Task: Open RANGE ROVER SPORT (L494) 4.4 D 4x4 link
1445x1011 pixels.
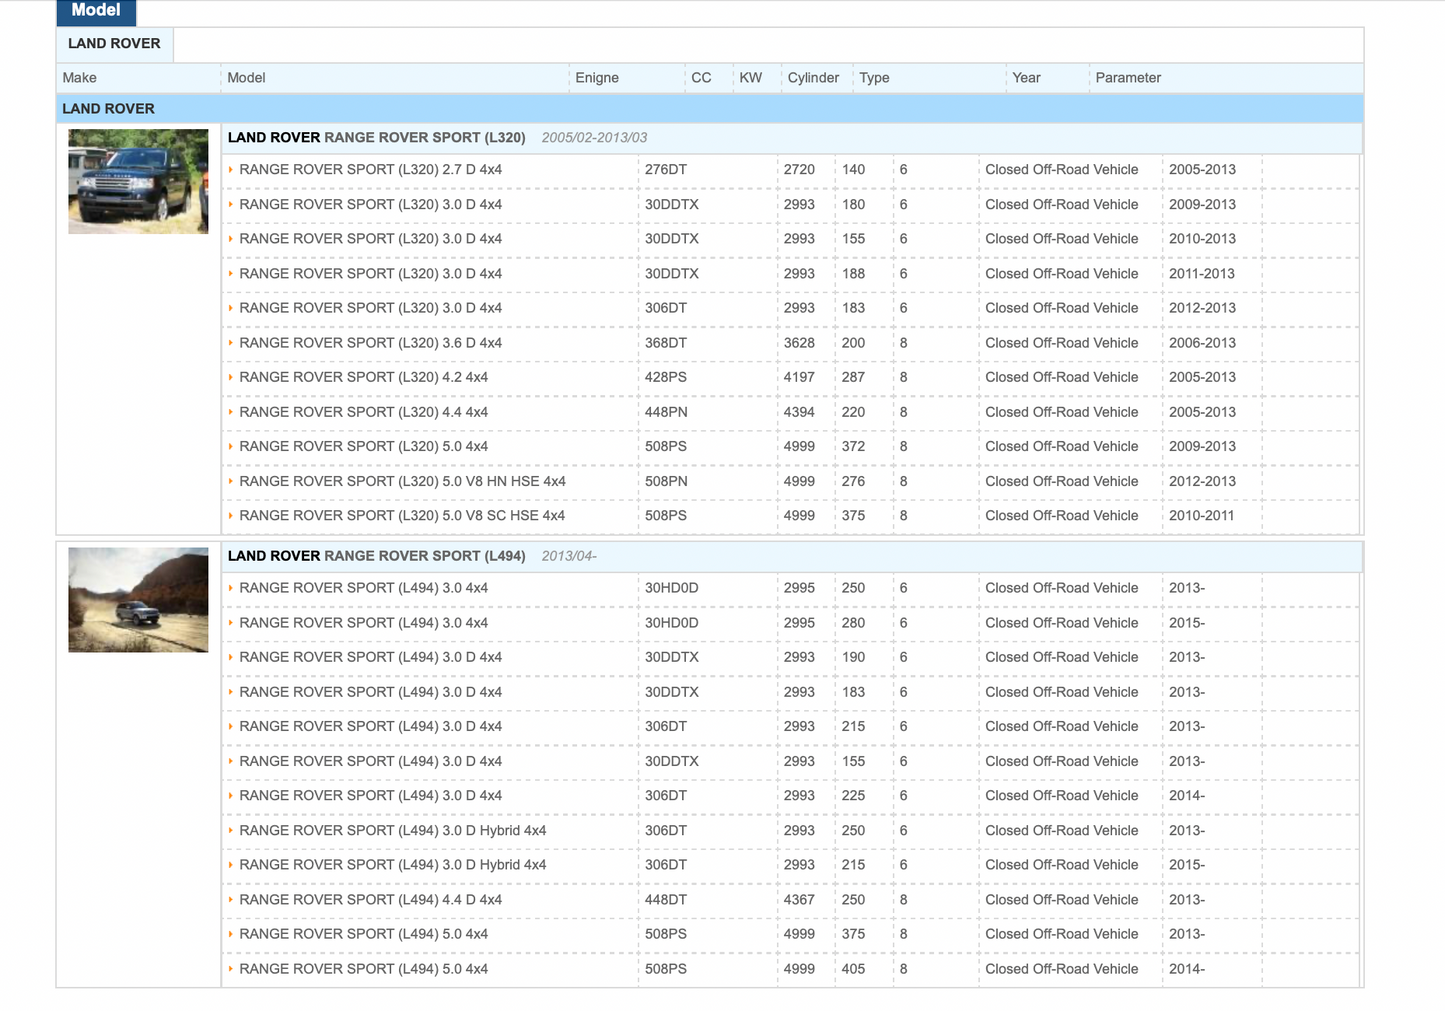Action: 370,900
